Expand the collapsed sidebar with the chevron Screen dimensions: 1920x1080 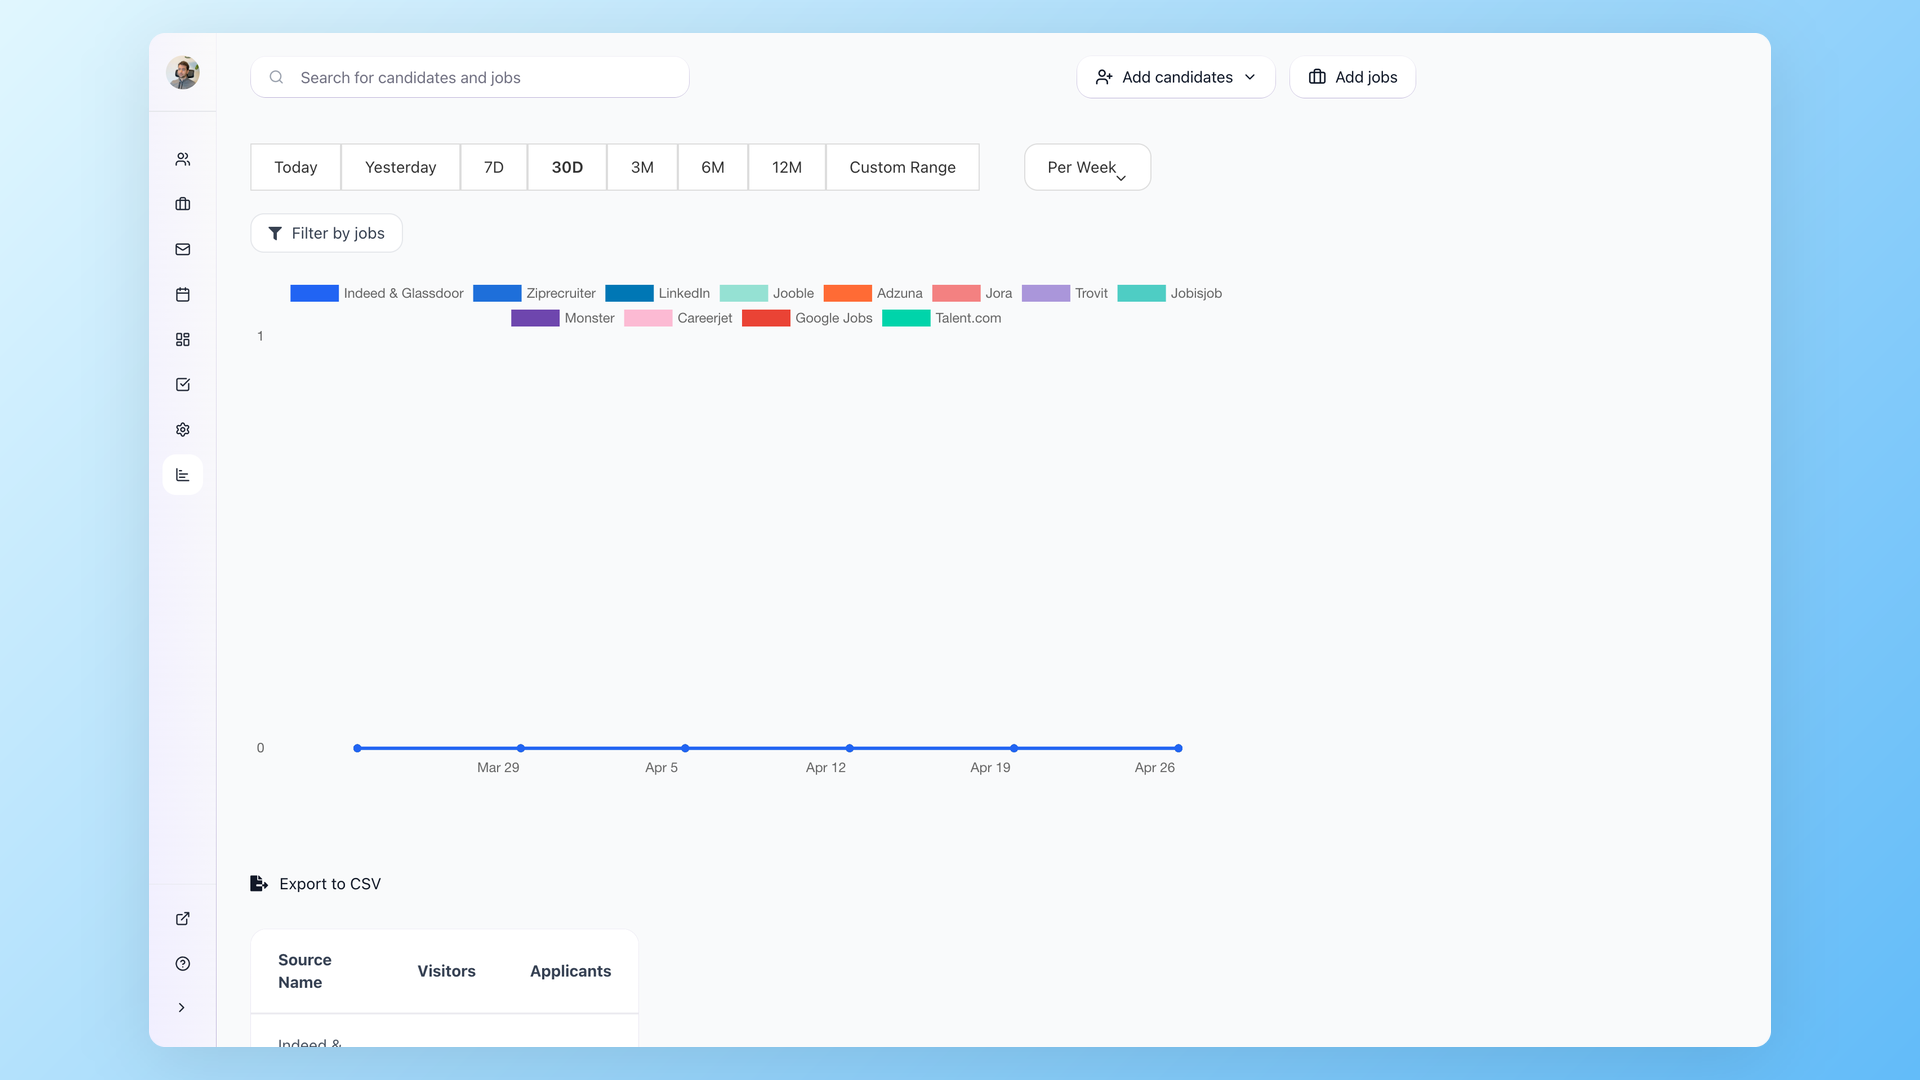pos(182,1008)
